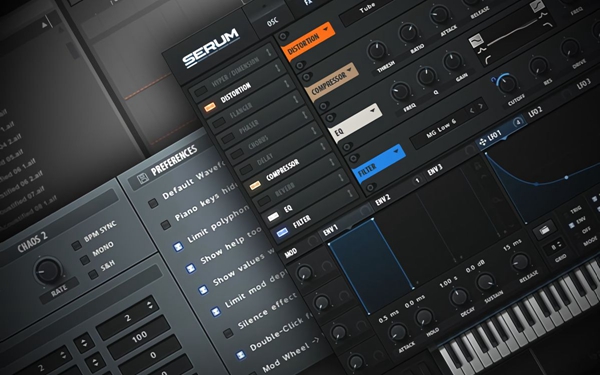600x375 pixels.
Task: Open the blue Filter module dropdown
Action: 396,152
